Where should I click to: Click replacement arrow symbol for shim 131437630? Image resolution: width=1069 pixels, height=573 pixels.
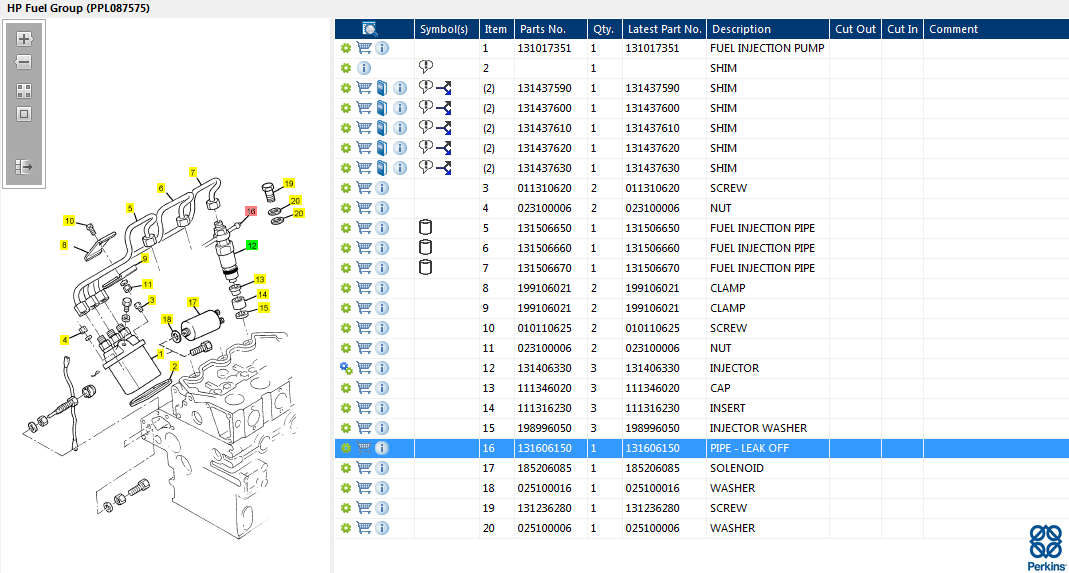443,168
